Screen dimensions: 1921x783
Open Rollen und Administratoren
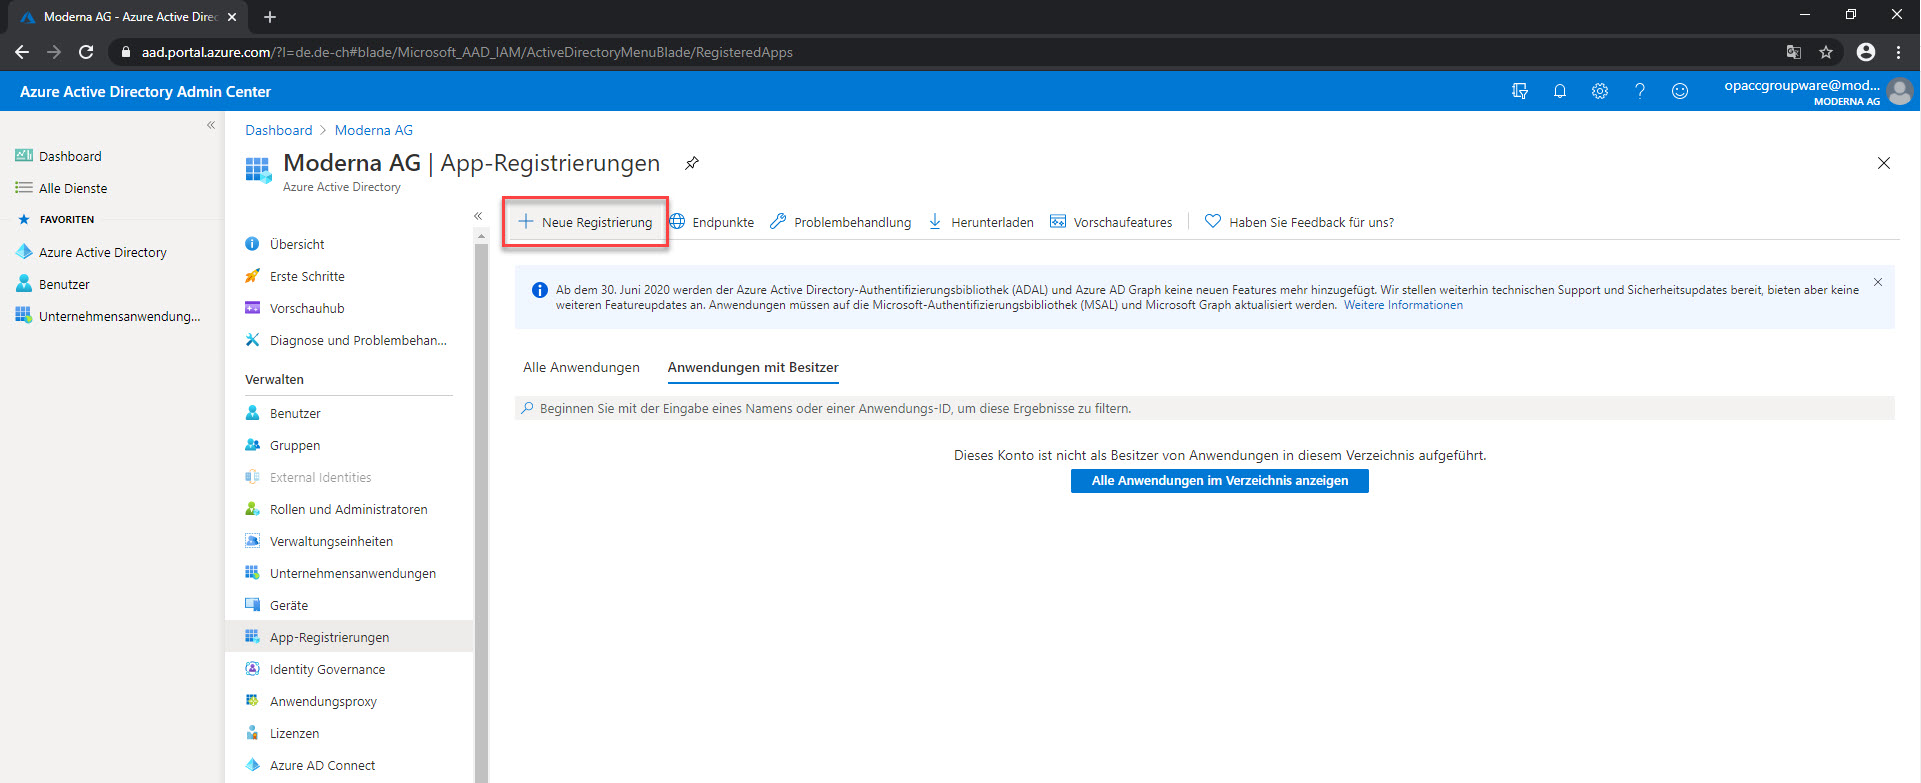point(349,509)
